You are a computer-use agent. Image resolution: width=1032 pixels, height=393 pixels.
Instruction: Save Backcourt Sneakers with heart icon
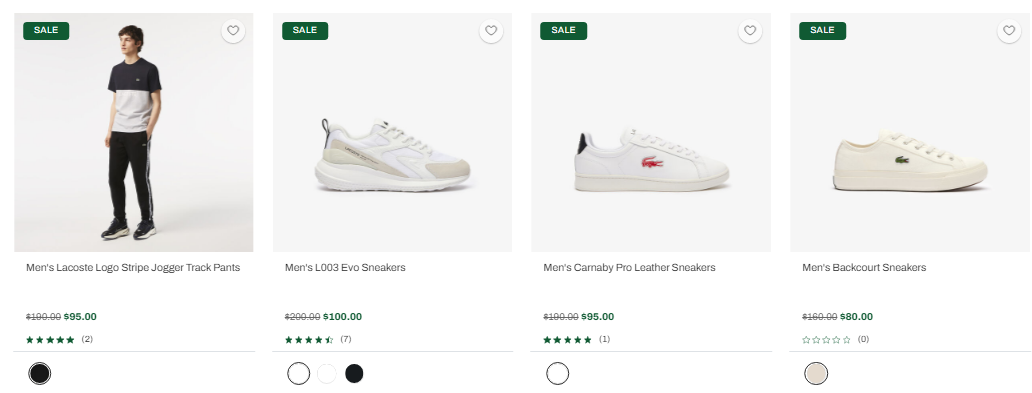click(x=1009, y=30)
